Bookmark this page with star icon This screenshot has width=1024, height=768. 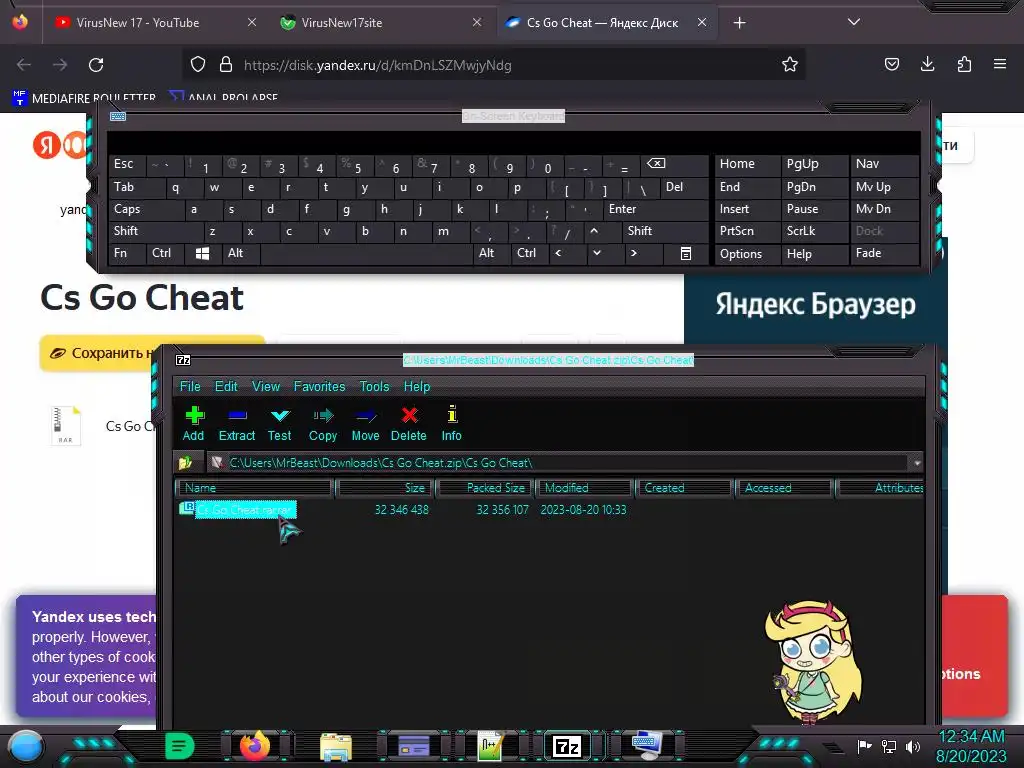(x=790, y=64)
